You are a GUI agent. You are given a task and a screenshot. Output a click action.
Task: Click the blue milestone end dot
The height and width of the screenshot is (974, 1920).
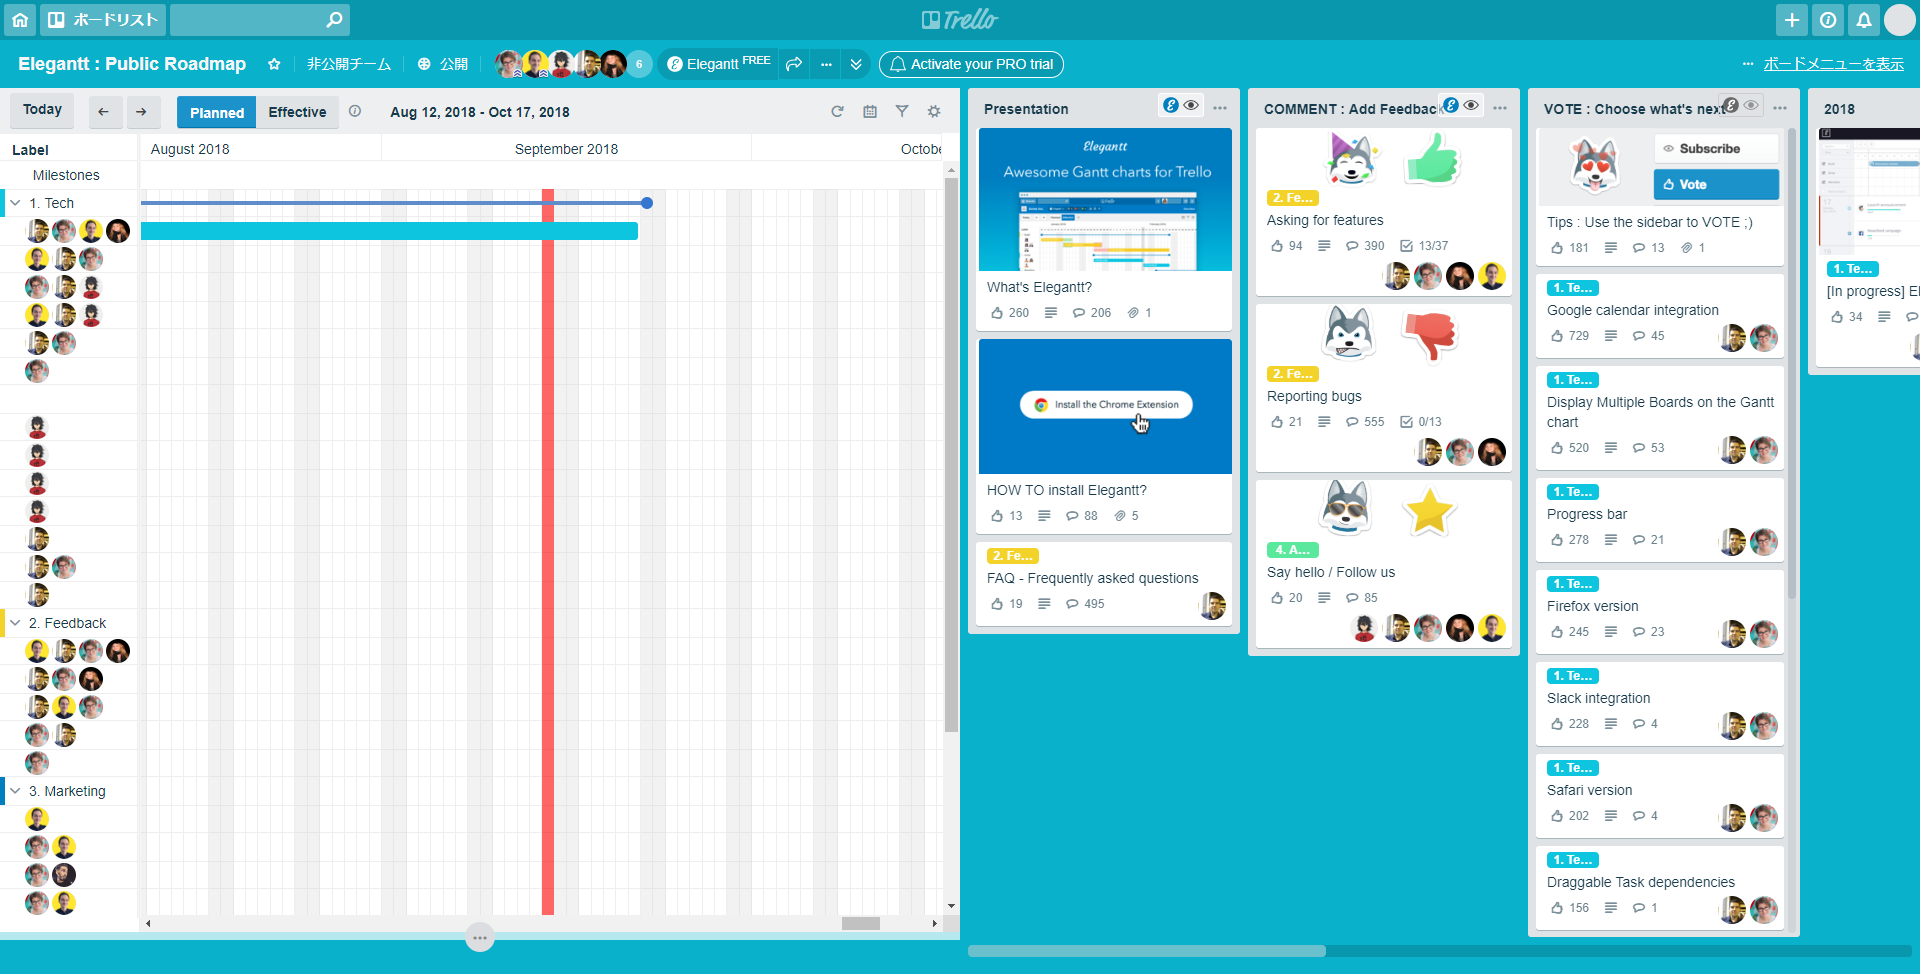pos(647,203)
